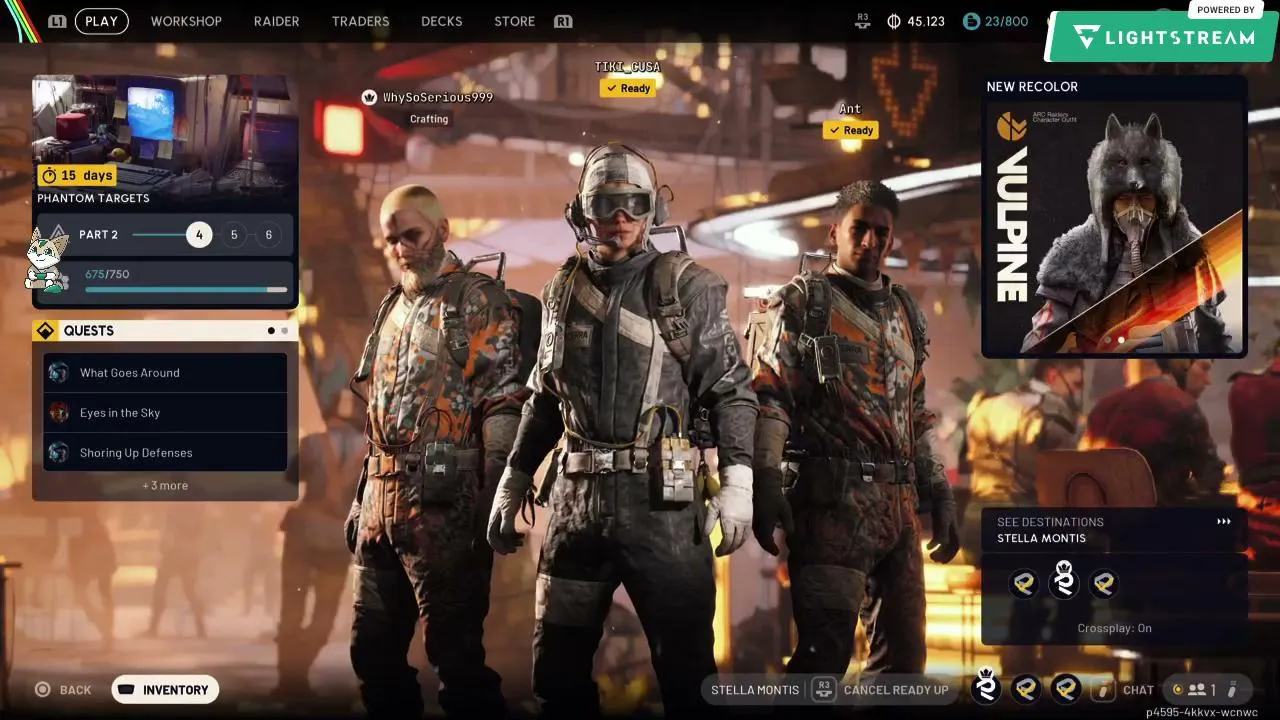Expand the +3 more quests list

(165, 486)
